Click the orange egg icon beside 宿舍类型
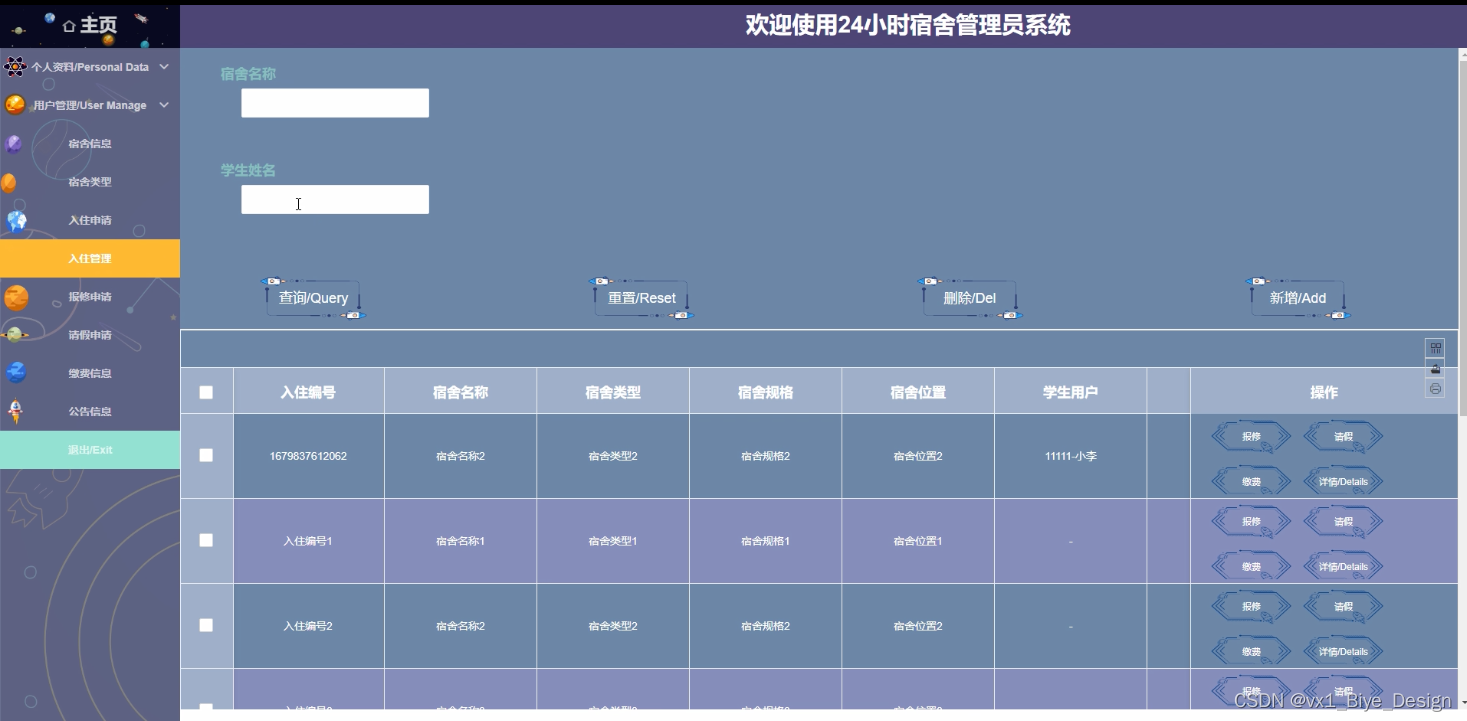This screenshot has height=721, width=1467. (9, 182)
